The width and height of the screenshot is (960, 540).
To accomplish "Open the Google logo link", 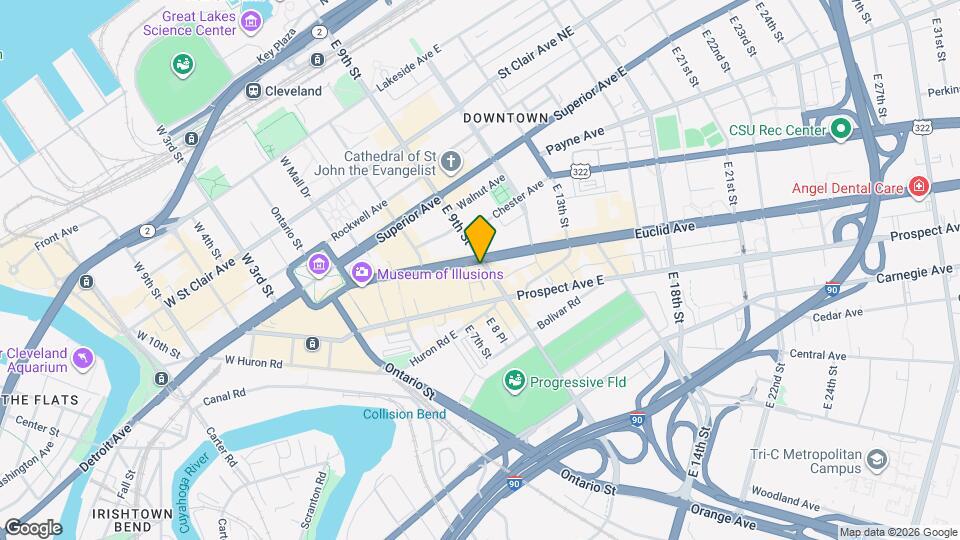I will 33,528.
